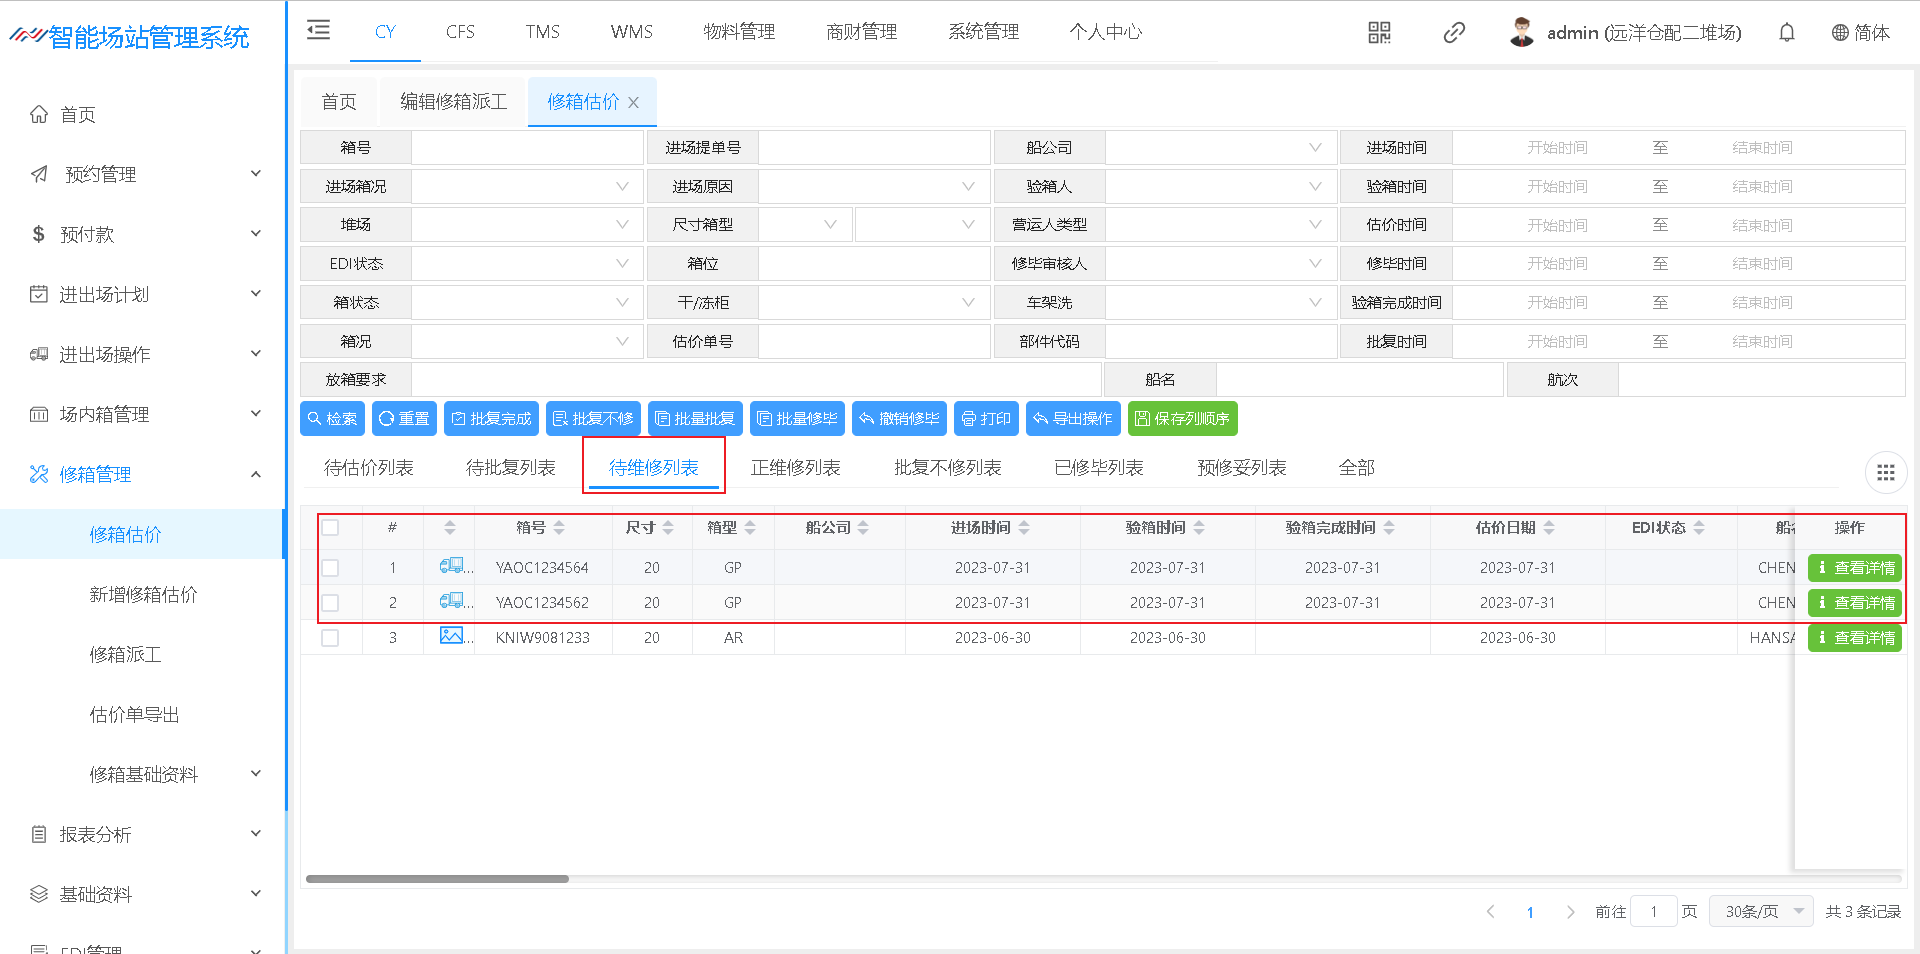
Task: Open the QR code icon in header
Action: (x=1379, y=33)
